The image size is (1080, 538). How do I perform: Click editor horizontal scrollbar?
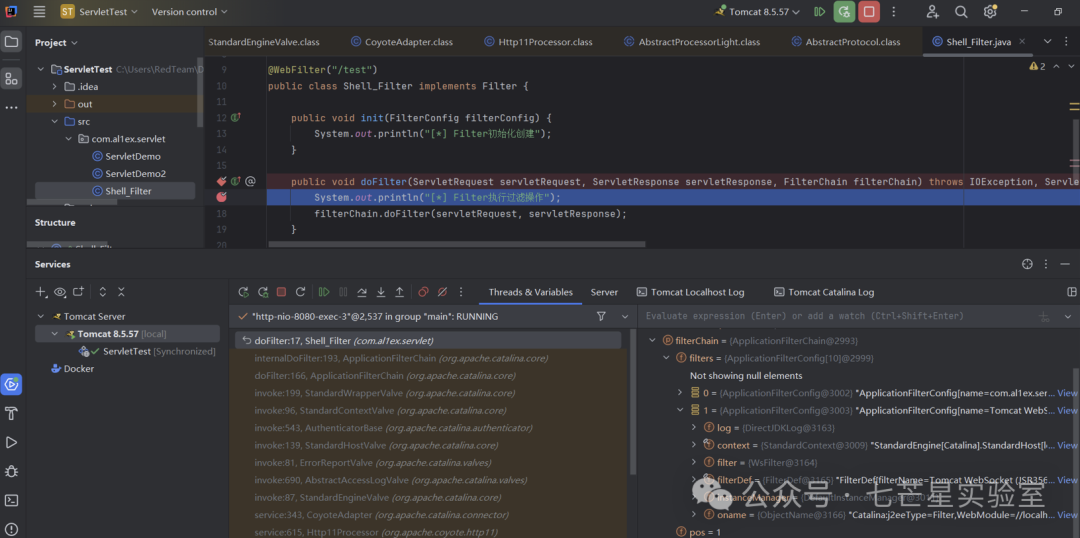[x=456, y=244]
